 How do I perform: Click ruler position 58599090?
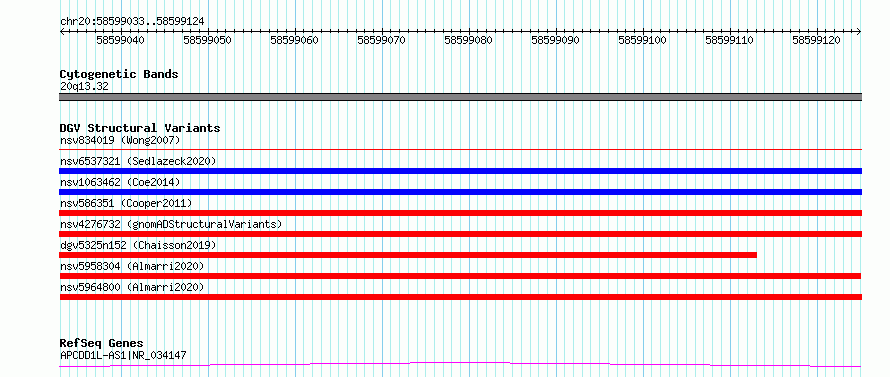555,40
